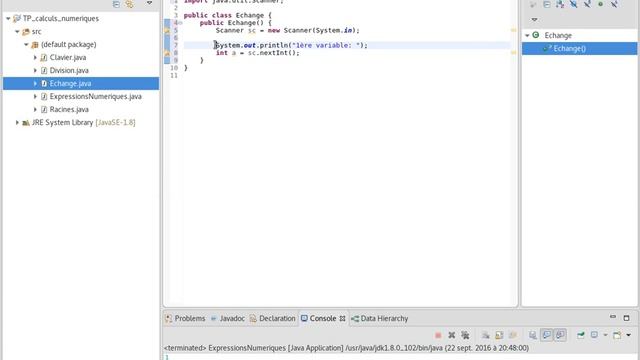Image resolution: width=640 pixels, height=360 pixels.
Task: Toggle Hide Static Members in Outline toolbar
Action: coord(587,4)
